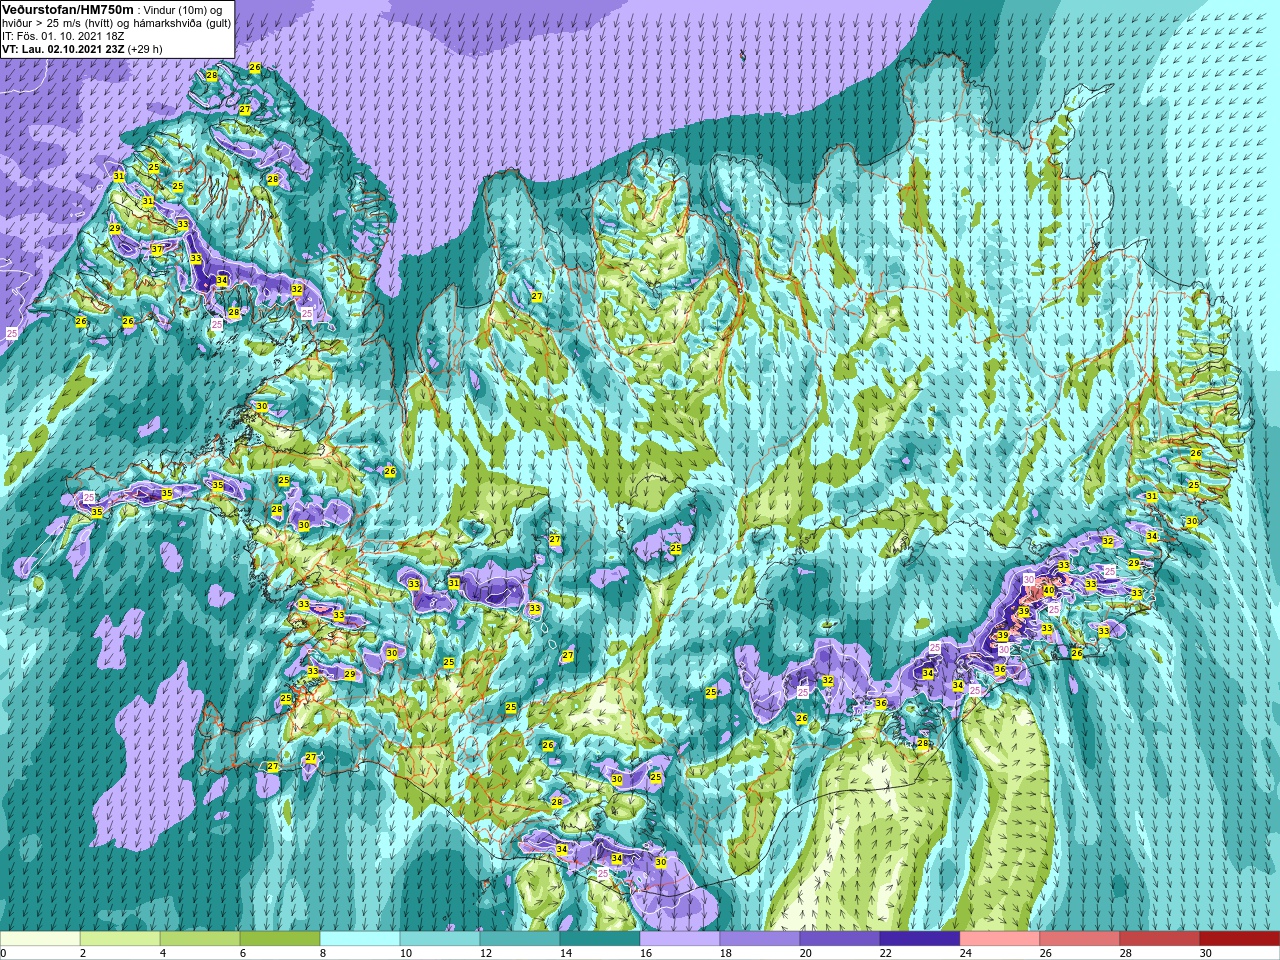1280x960 pixels.
Task: Select the dark indigo 22–24 m/s legend swatch
Action: (920, 939)
